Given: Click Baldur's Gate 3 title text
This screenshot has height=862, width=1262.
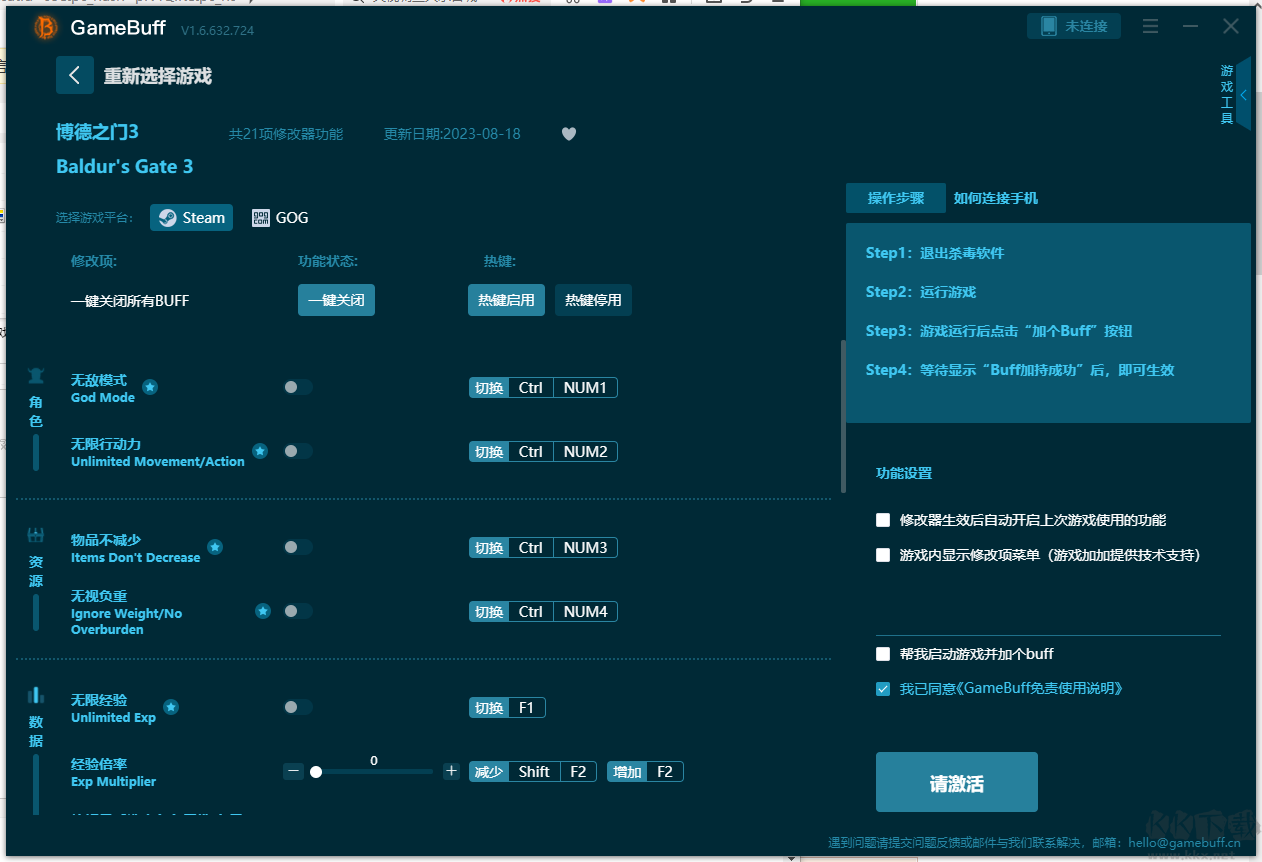Looking at the screenshot, I should tap(125, 167).
